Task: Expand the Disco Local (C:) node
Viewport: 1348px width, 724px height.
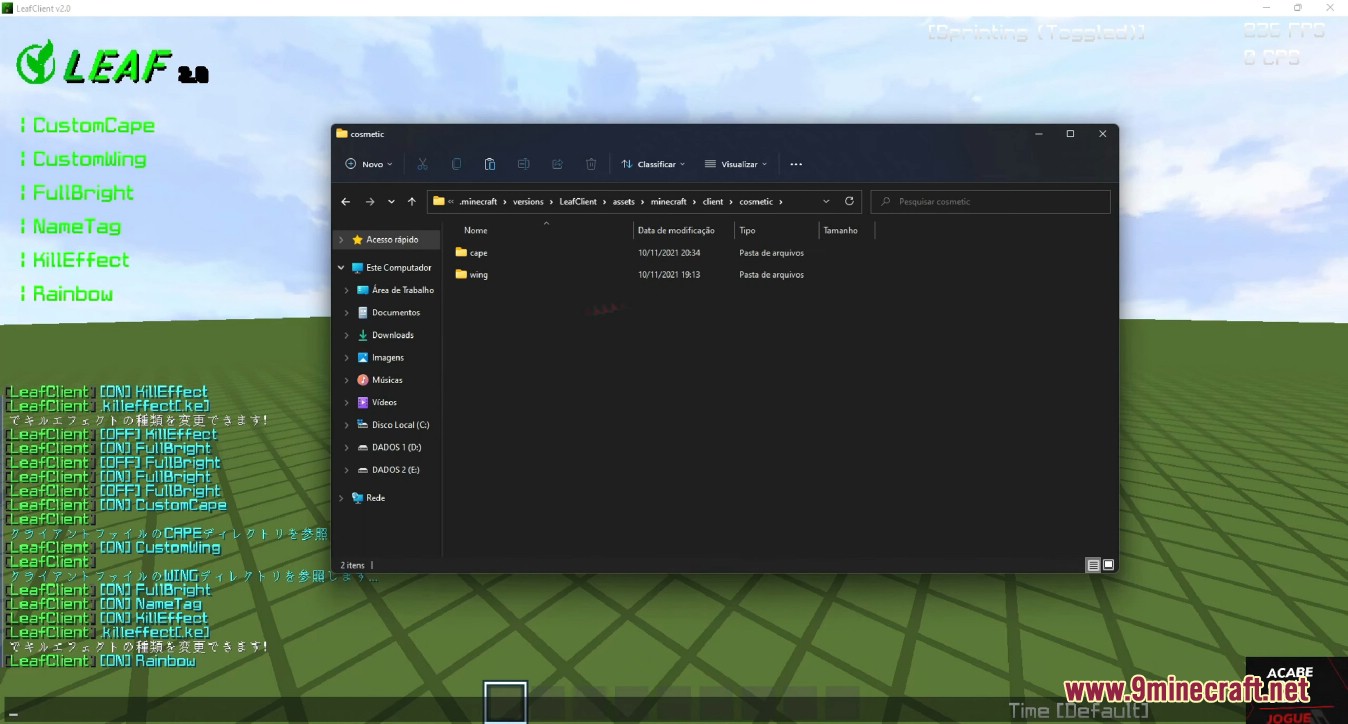Action: (347, 425)
